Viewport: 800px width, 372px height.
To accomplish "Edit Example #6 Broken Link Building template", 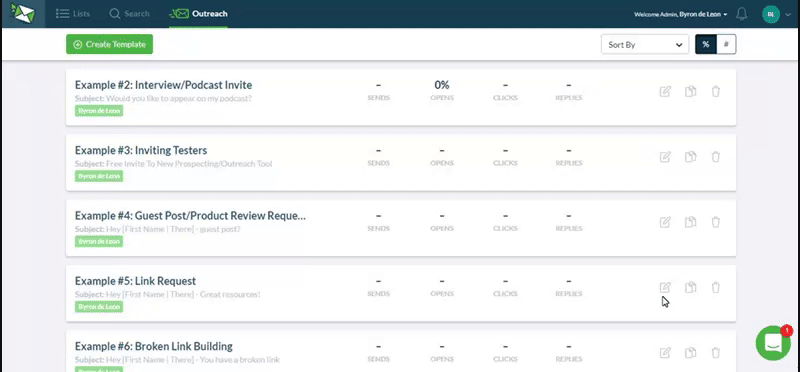I will pos(665,353).
